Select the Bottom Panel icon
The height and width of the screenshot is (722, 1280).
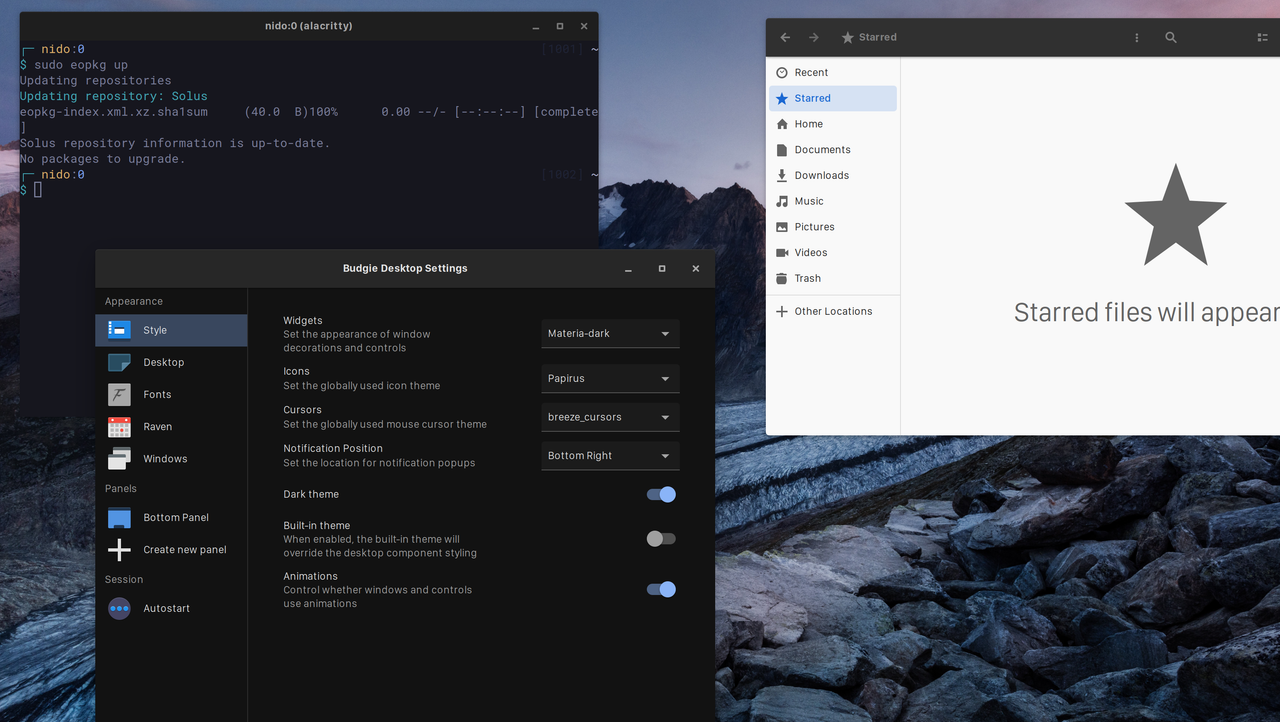click(x=119, y=517)
